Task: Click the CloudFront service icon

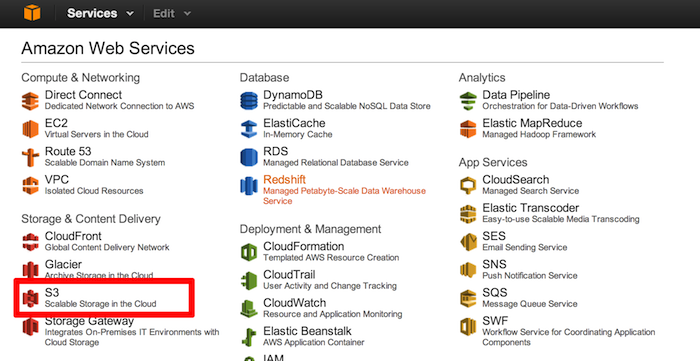Action: [30, 242]
